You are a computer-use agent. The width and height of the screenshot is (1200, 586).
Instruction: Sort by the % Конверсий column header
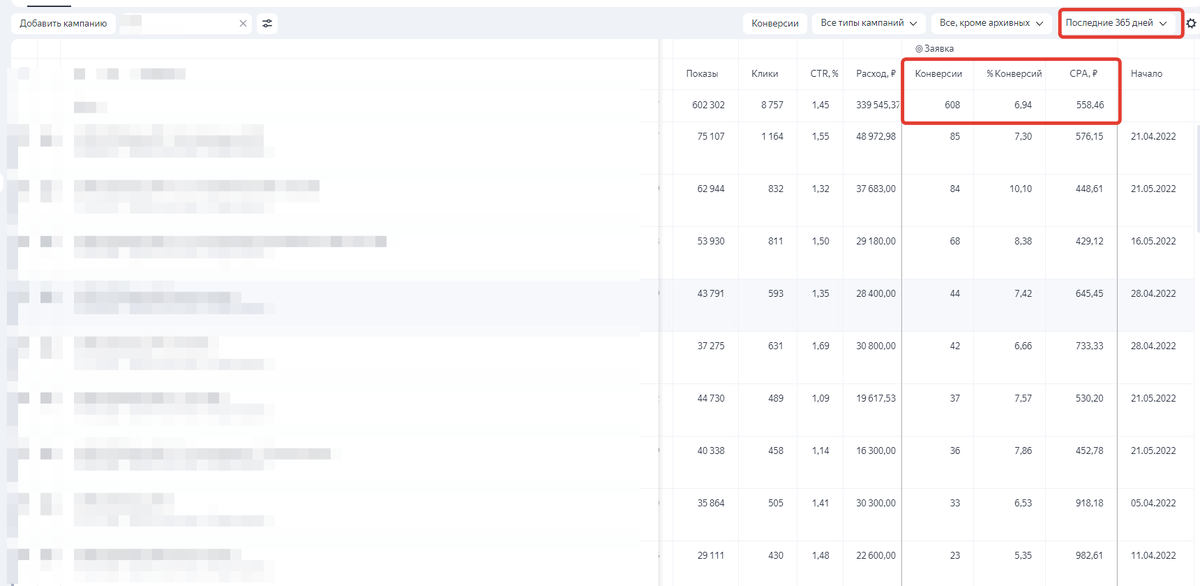coord(1014,73)
